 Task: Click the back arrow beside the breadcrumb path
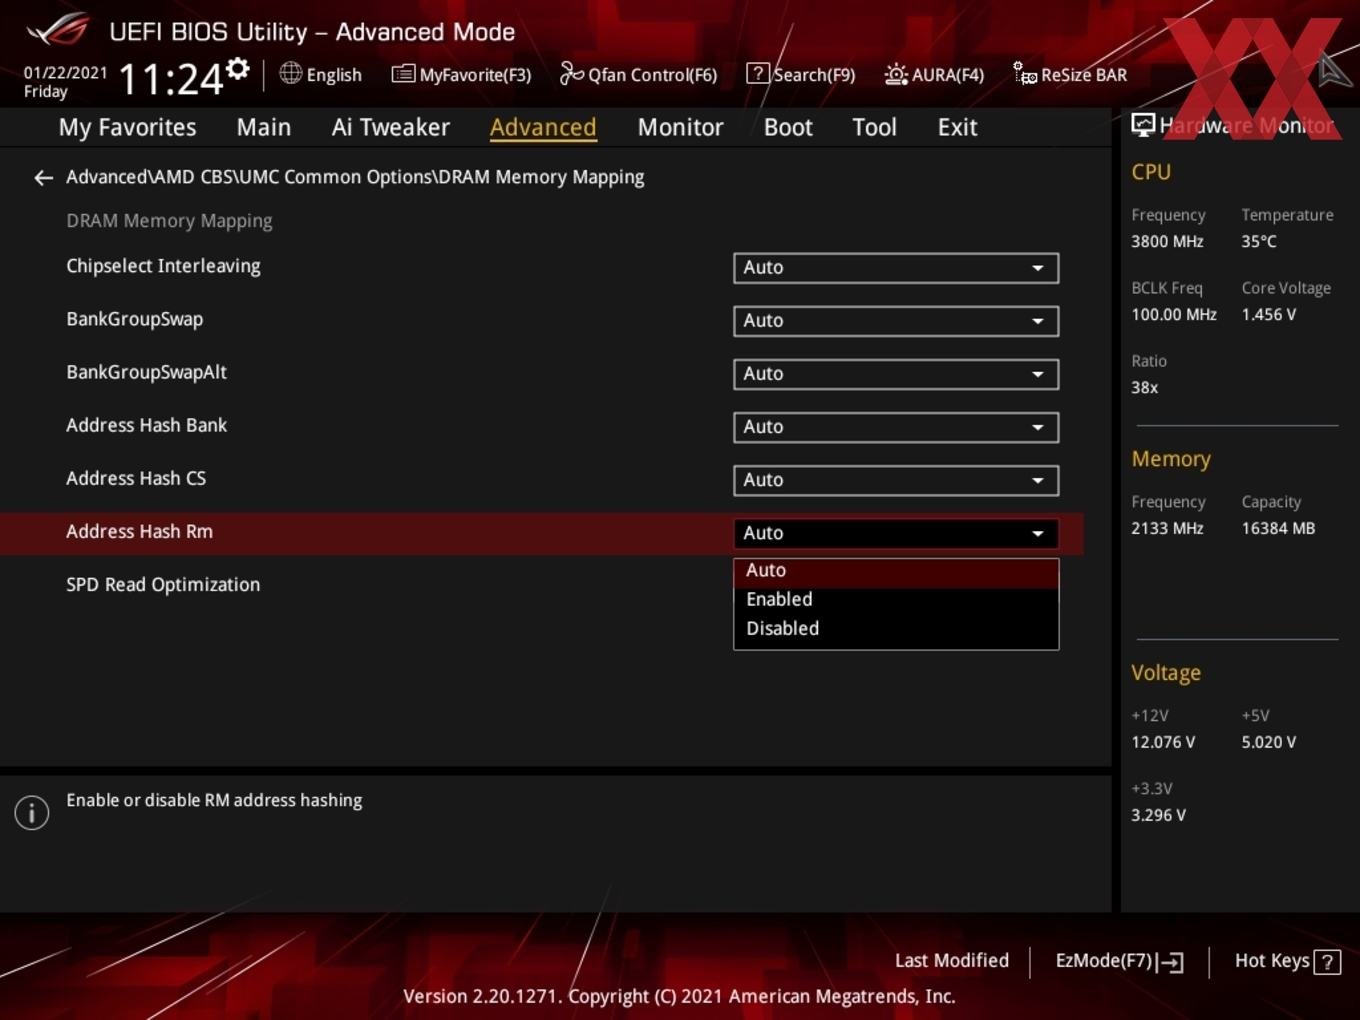(43, 178)
